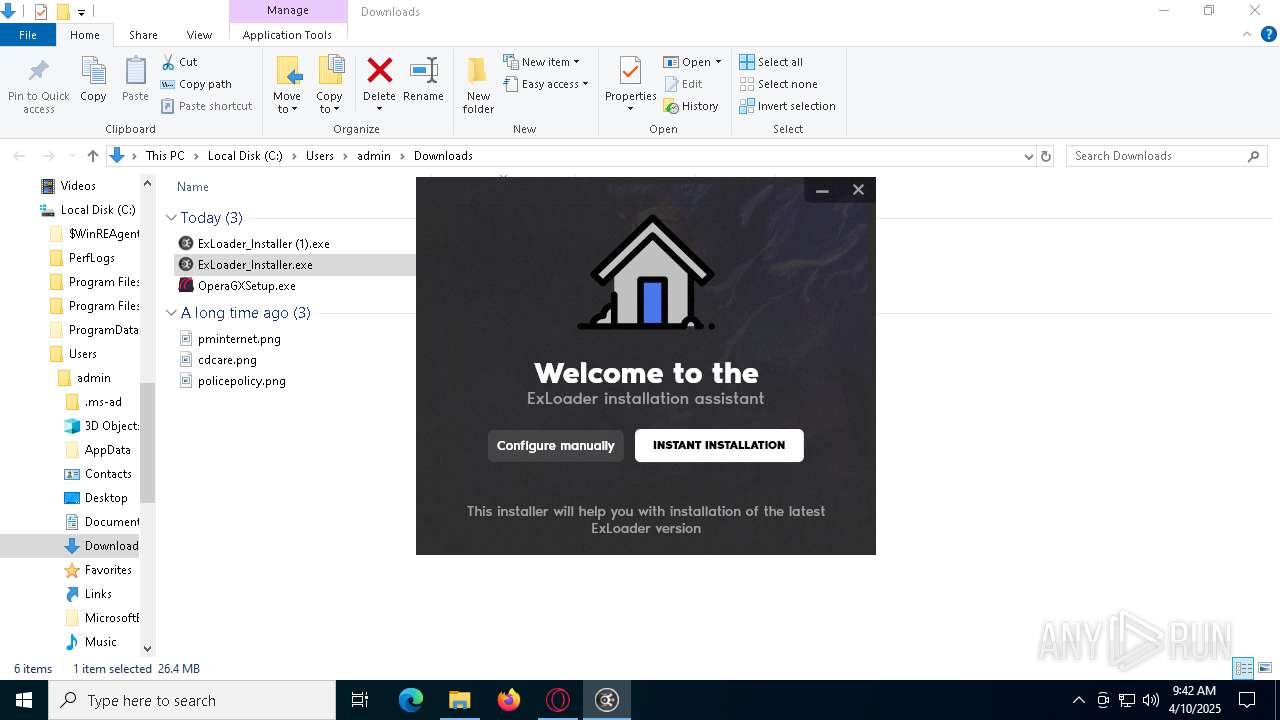The width and height of the screenshot is (1280, 720).
Task: Click Select all in ribbon
Action: point(771,62)
